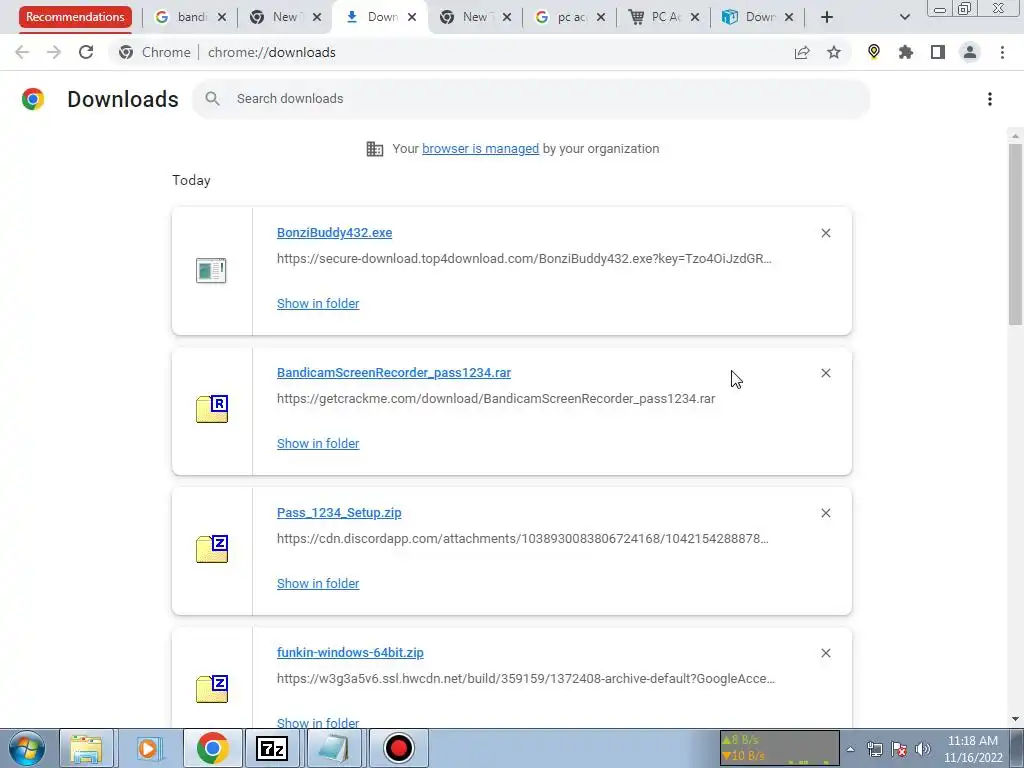Open 7-Zip from the taskbar
This screenshot has width=1024, height=768.
coord(272,748)
